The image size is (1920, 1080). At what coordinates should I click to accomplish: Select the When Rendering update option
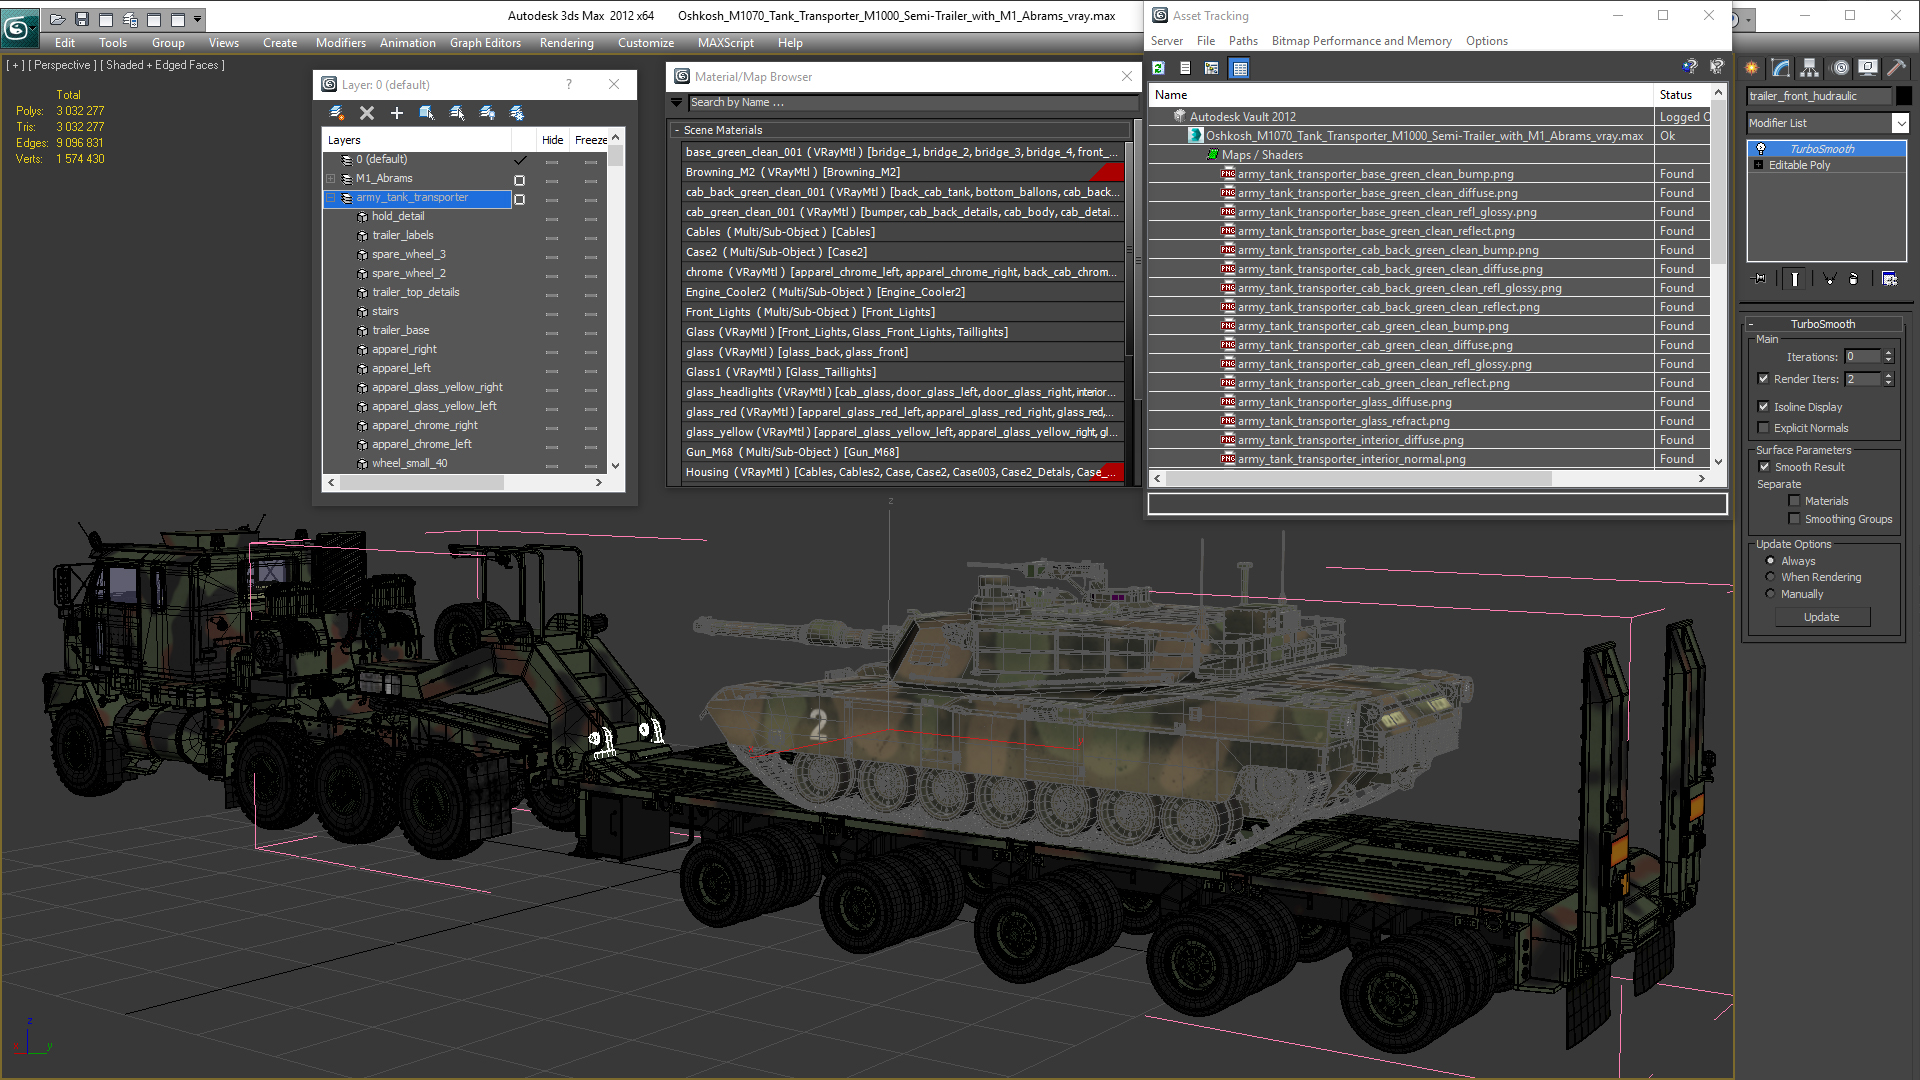click(x=1770, y=577)
